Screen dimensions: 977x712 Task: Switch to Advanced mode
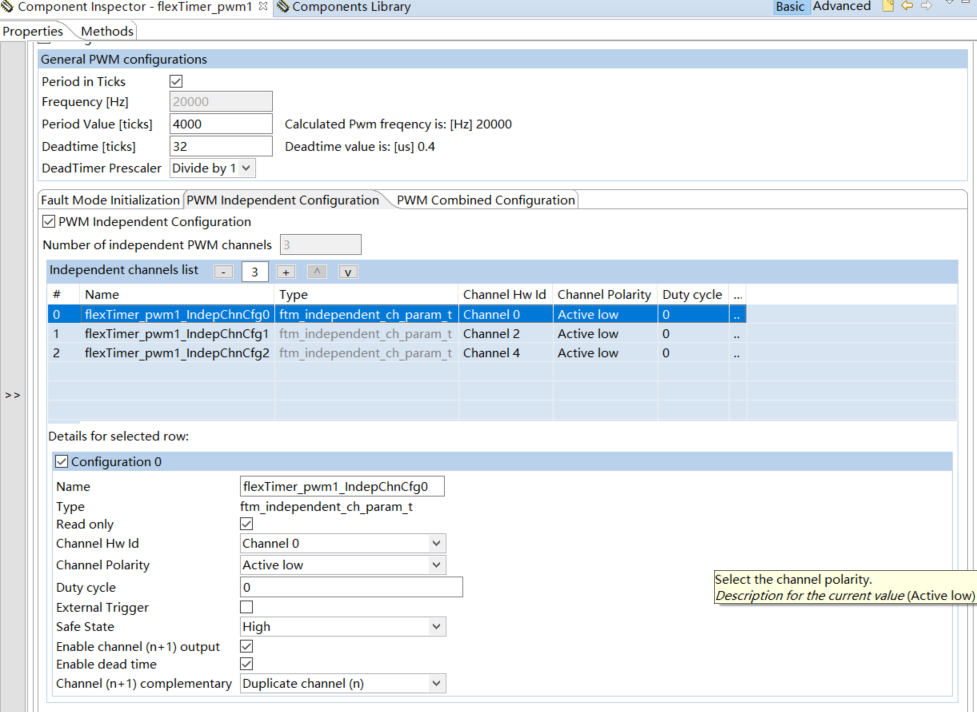[840, 6]
